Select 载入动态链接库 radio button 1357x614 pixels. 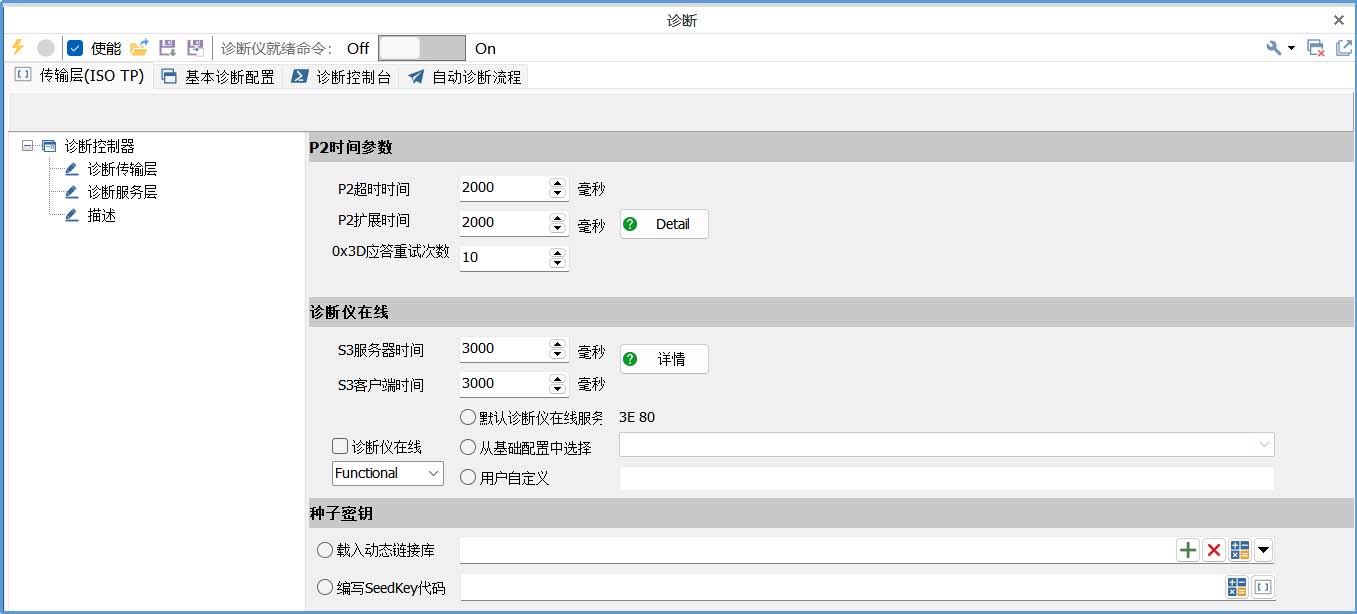[x=324, y=549]
